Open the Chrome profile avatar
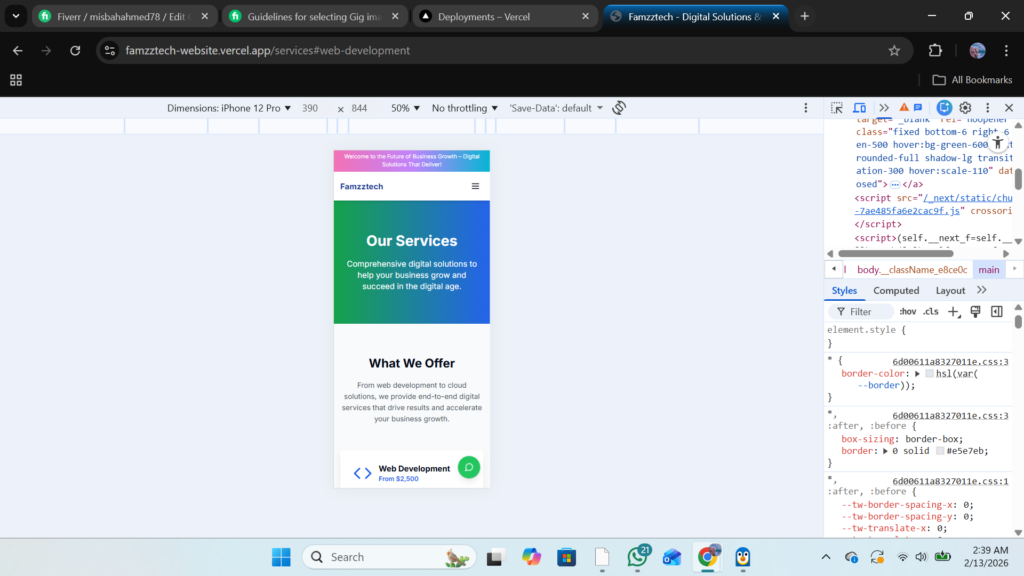1024x576 pixels. [978, 50]
